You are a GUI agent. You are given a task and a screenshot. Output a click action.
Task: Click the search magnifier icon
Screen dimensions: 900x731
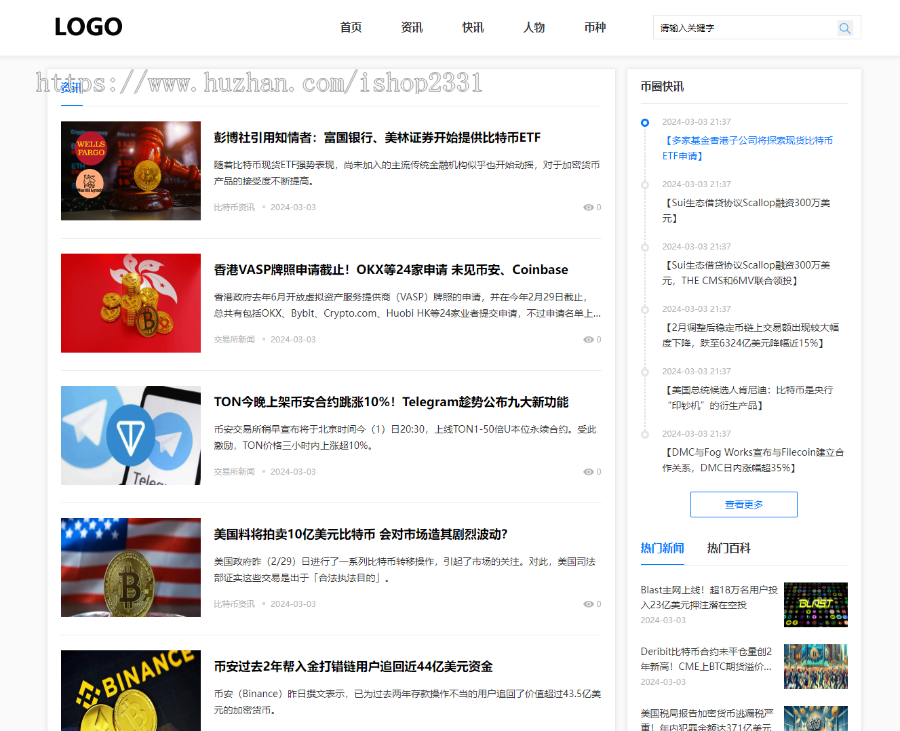click(x=844, y=28)
